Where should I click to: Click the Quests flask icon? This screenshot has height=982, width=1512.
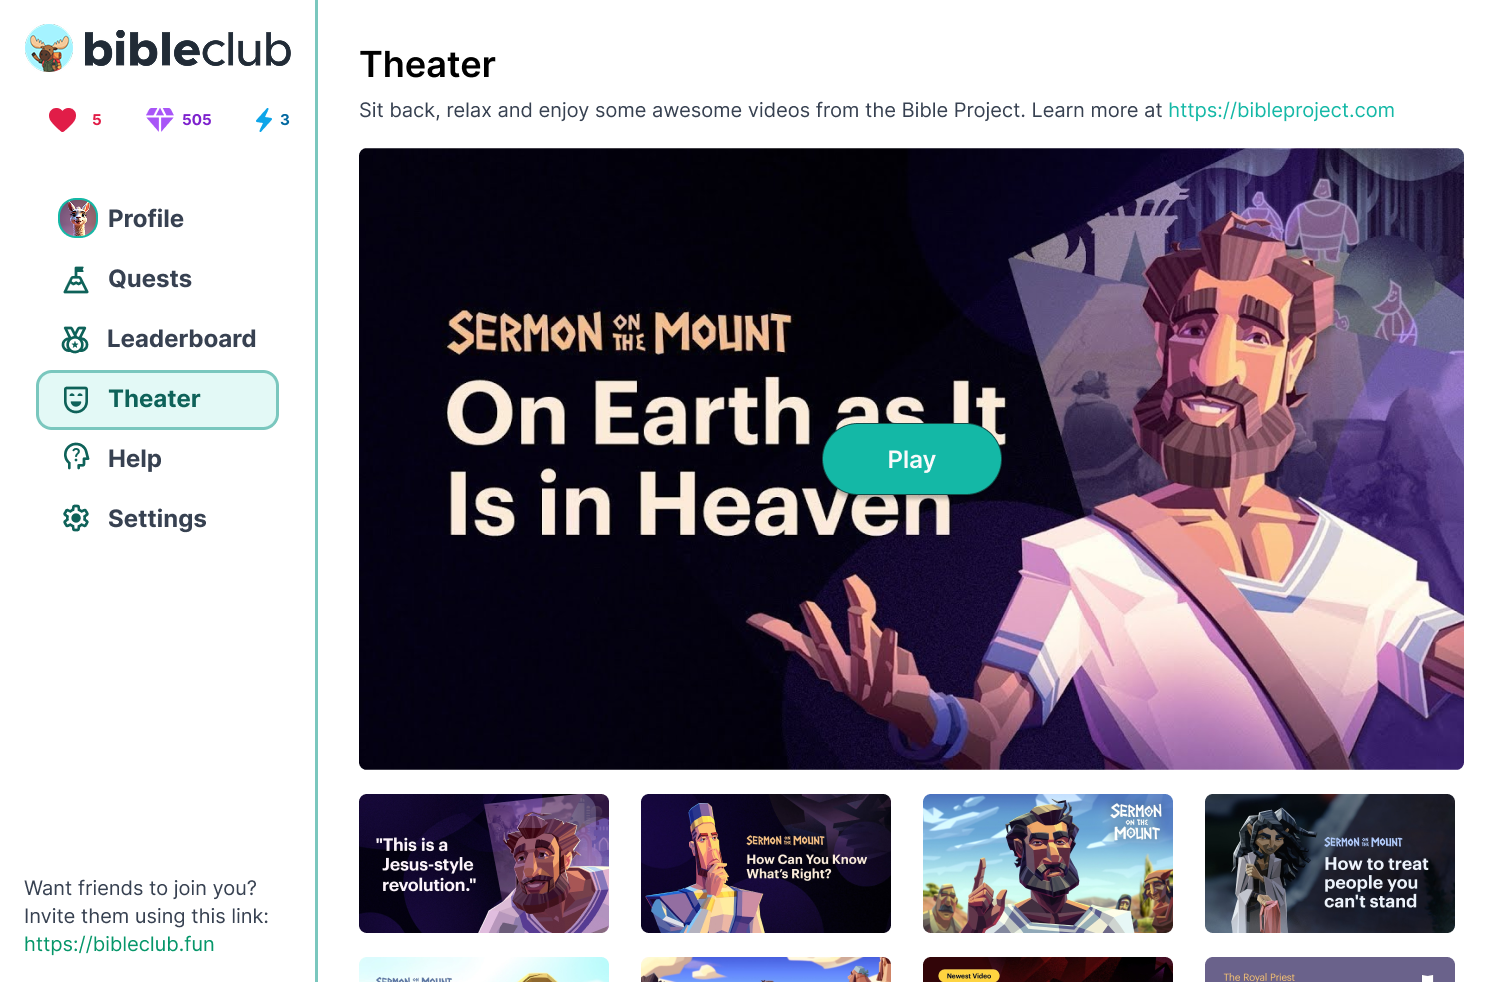tap(76, 279)
